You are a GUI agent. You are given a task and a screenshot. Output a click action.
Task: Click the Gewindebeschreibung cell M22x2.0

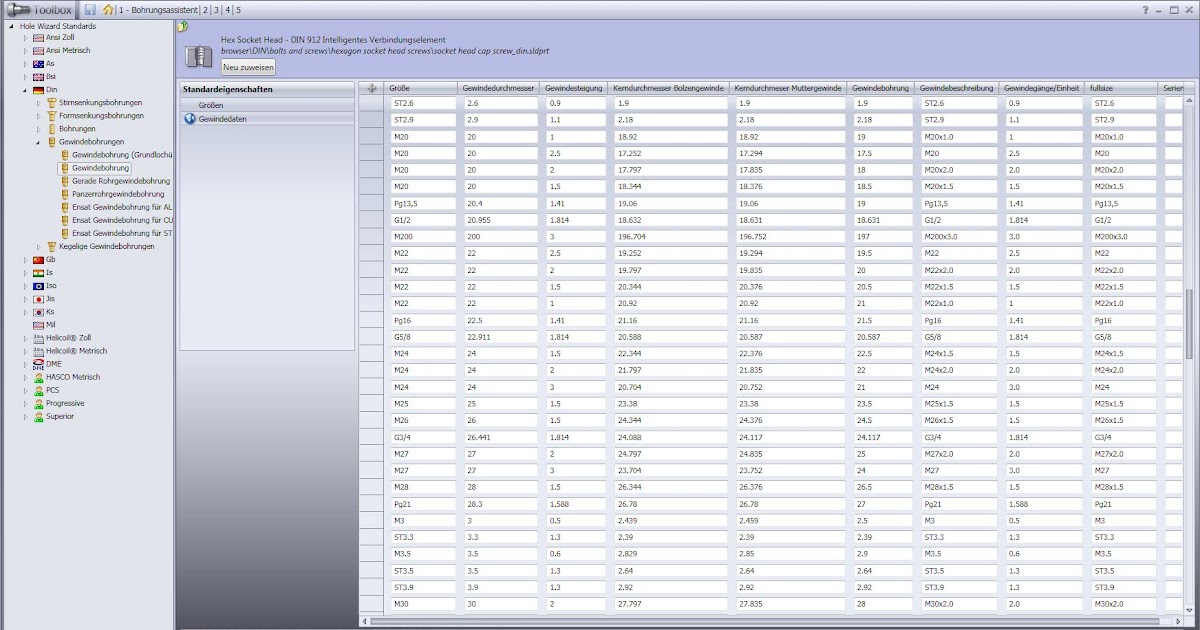point(959,270)
